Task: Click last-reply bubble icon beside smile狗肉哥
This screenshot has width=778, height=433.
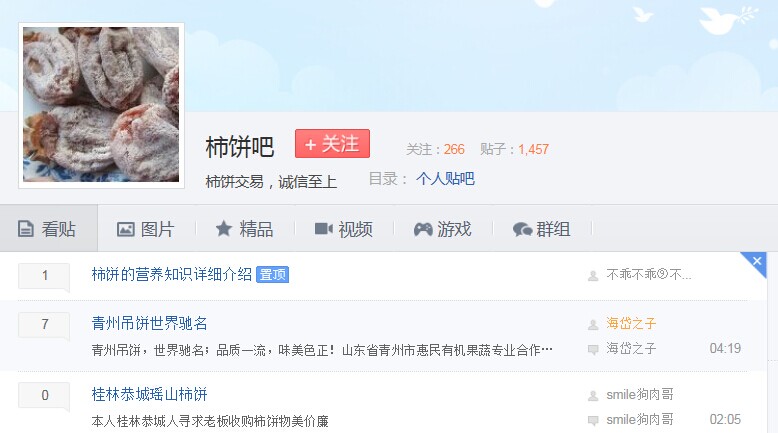Action: (593, 421)
